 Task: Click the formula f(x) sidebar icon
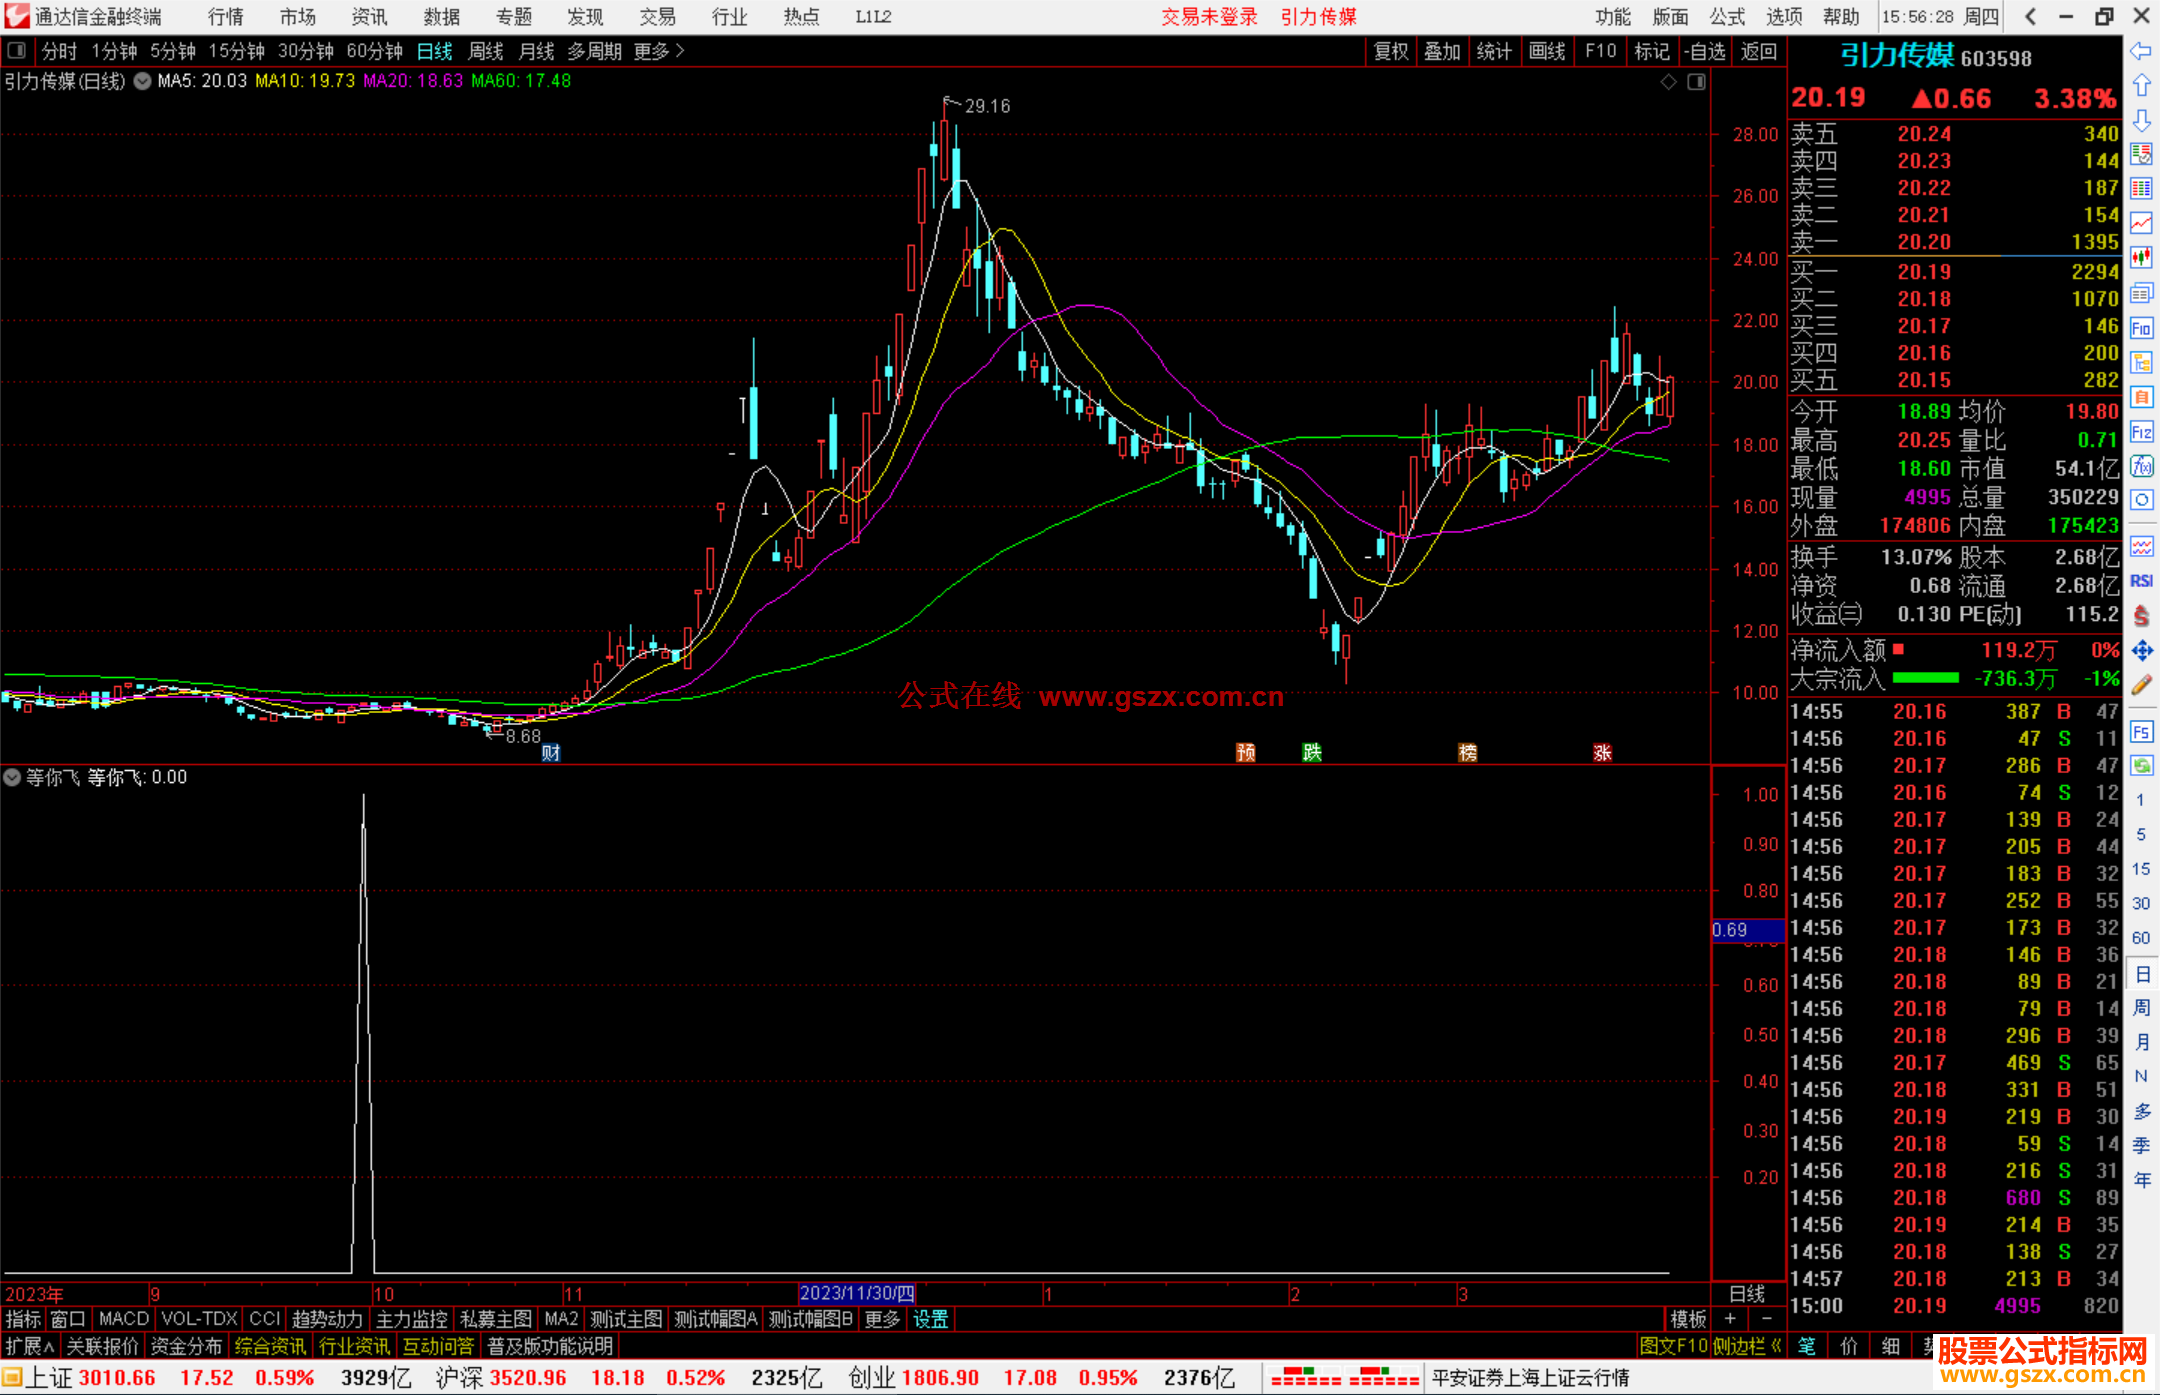coord(2141,466)
